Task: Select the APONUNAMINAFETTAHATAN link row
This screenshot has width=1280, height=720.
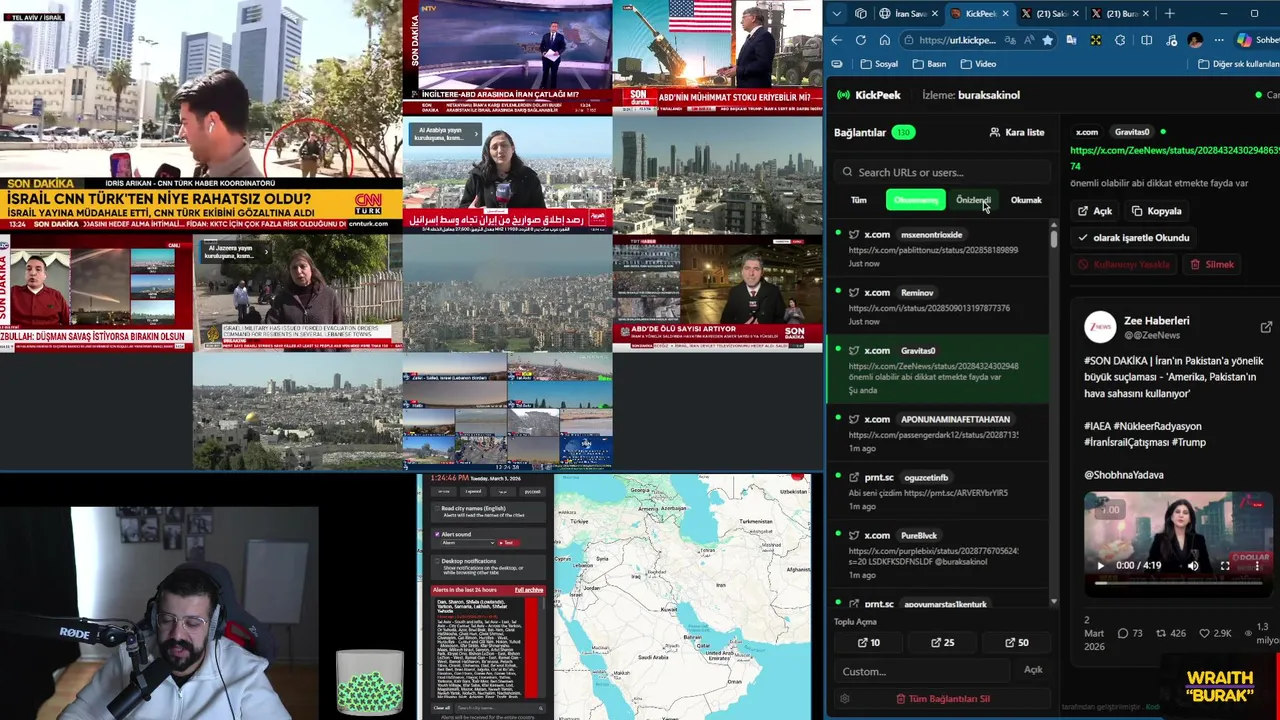Action: [938, 433]
